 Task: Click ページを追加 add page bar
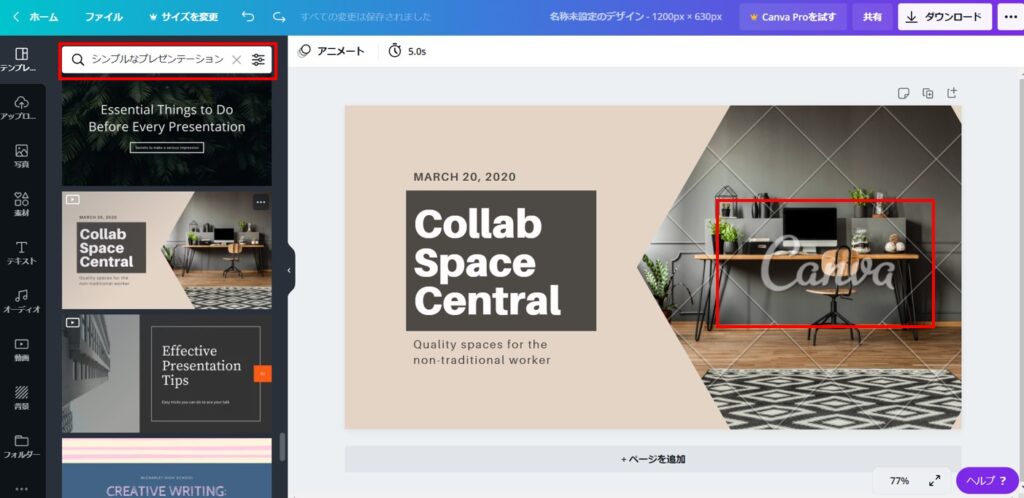(653, 459)
